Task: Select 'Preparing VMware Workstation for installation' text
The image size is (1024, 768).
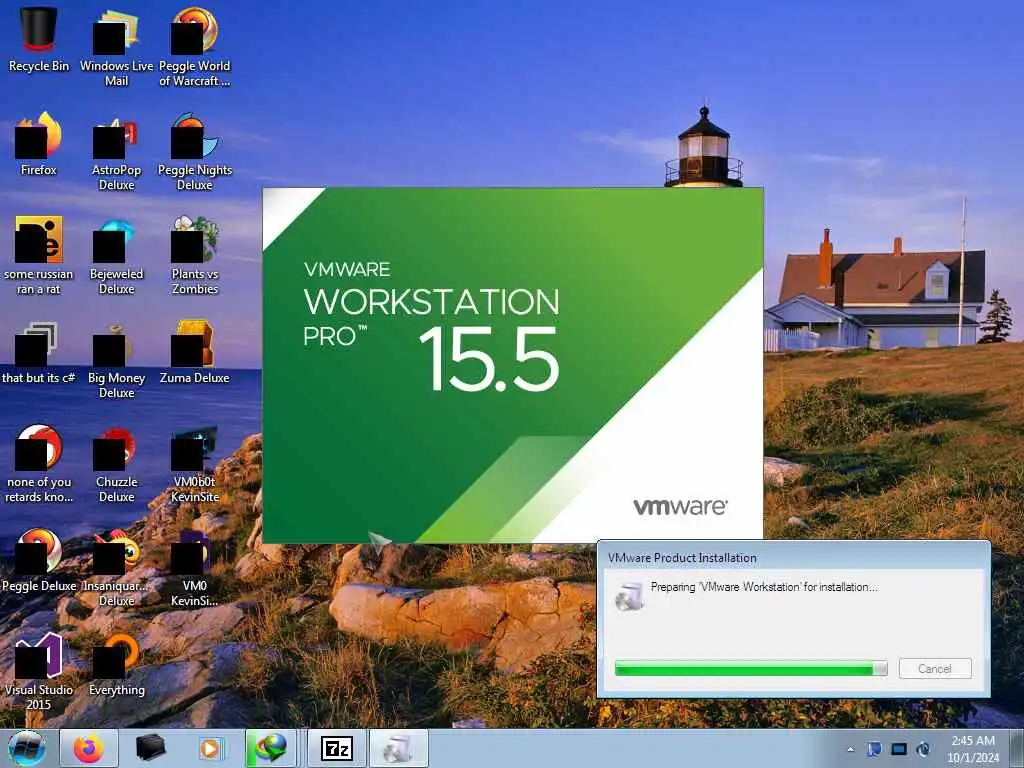Action: click(x=763, y=586)
